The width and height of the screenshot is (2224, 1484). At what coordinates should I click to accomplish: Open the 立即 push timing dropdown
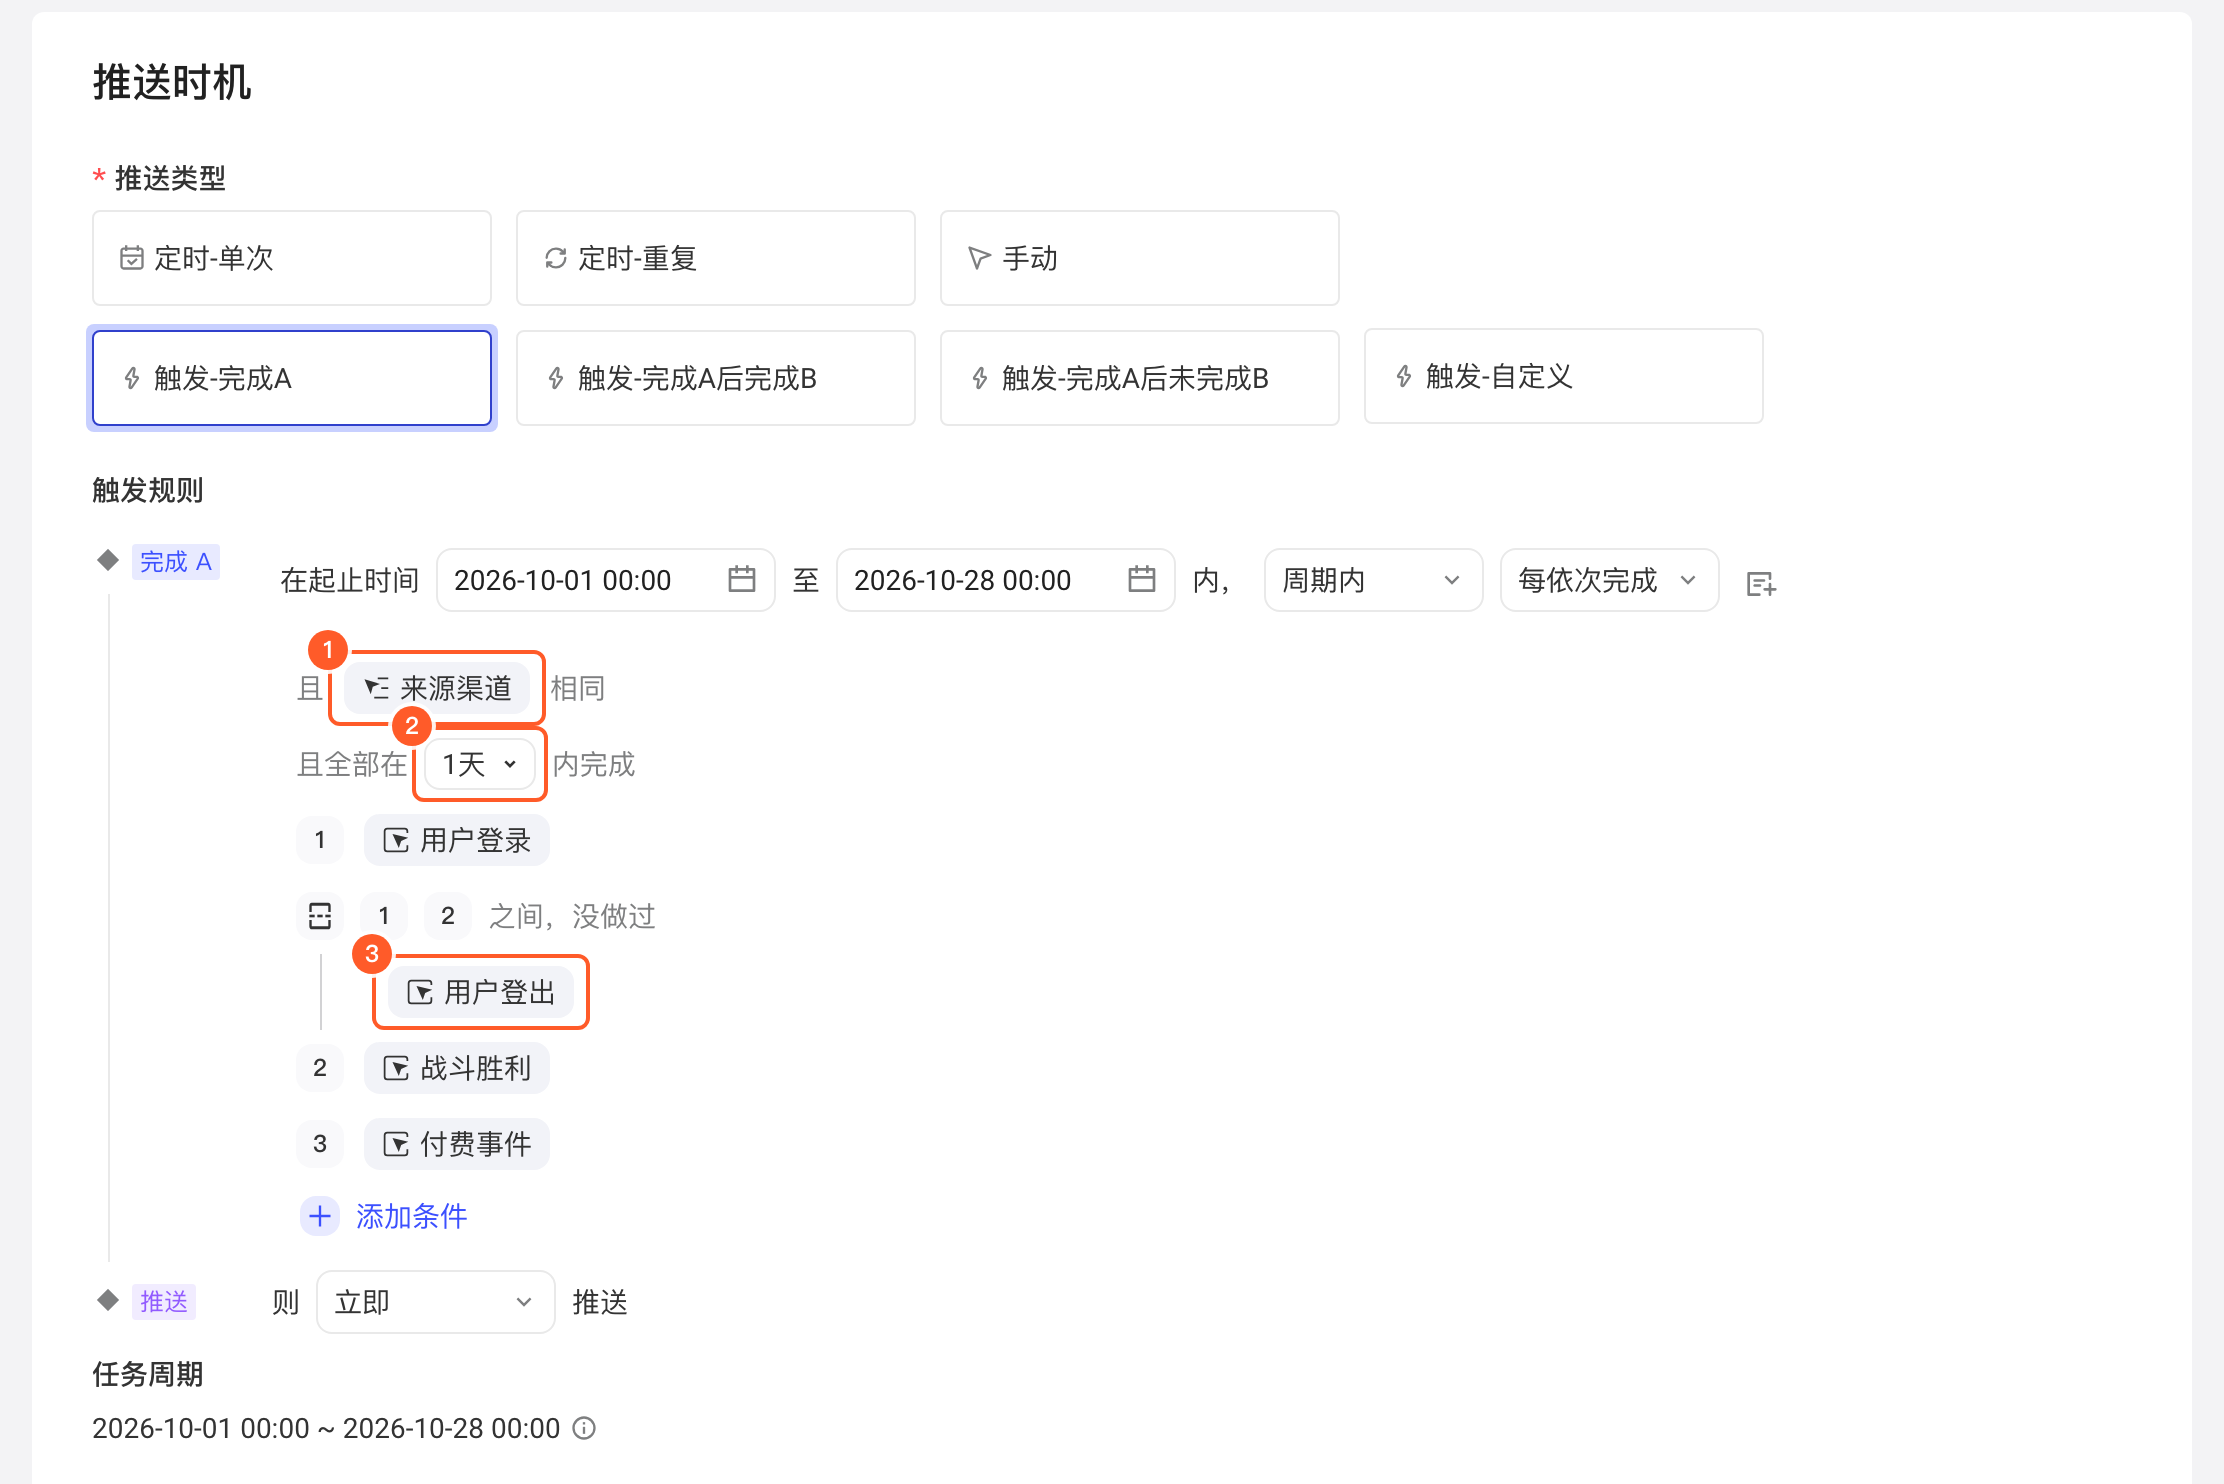tap(436, 1302)
